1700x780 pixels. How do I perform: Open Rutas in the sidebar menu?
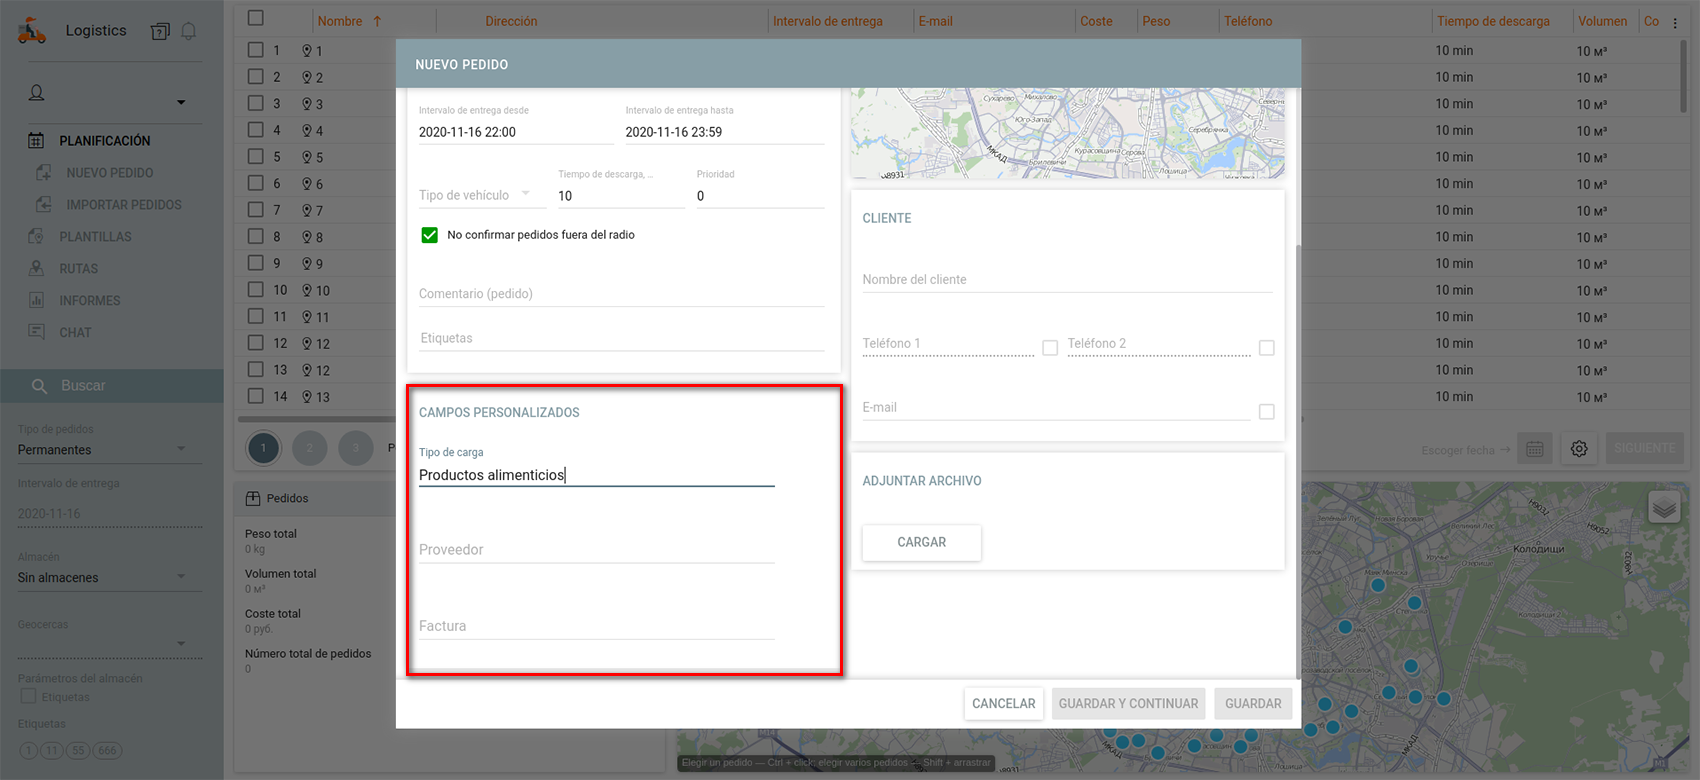pyautogui.click(x=78, y=269)
